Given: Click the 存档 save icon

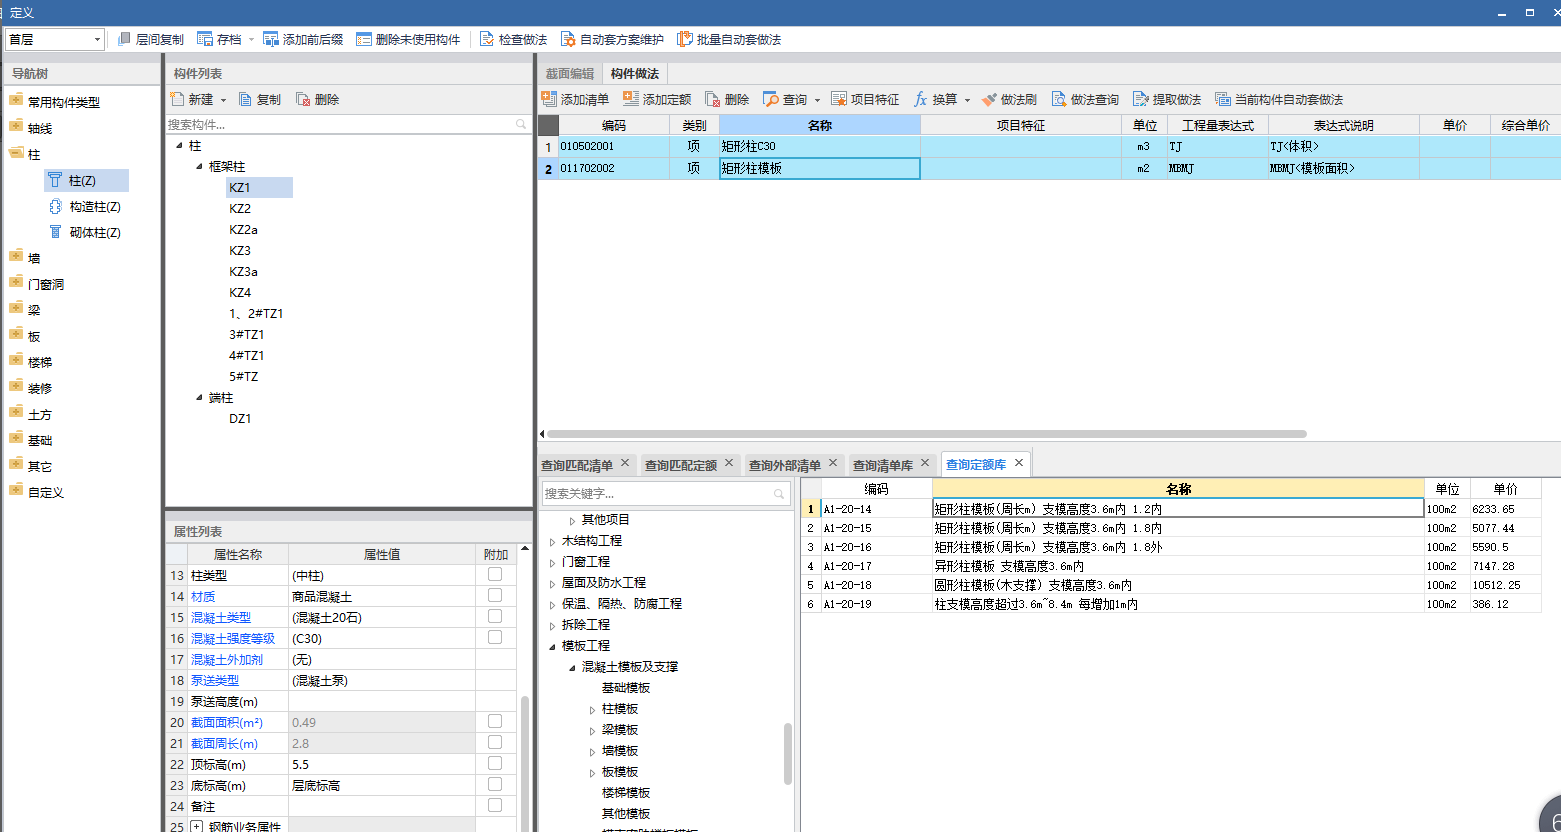Looking at the screenshot, I should pyautogui.click(x=205, y=39).
